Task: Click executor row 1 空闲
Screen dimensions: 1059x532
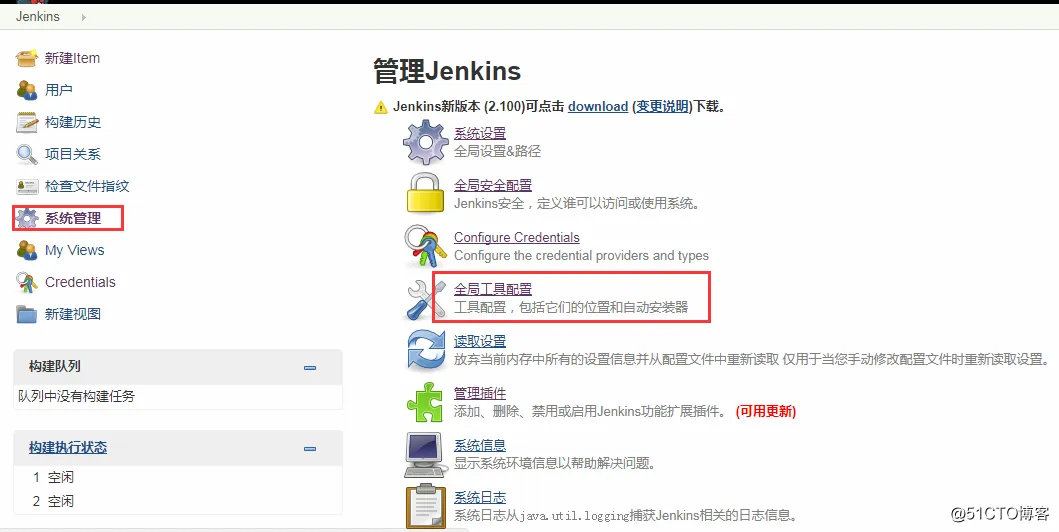Action: (53, 477)
